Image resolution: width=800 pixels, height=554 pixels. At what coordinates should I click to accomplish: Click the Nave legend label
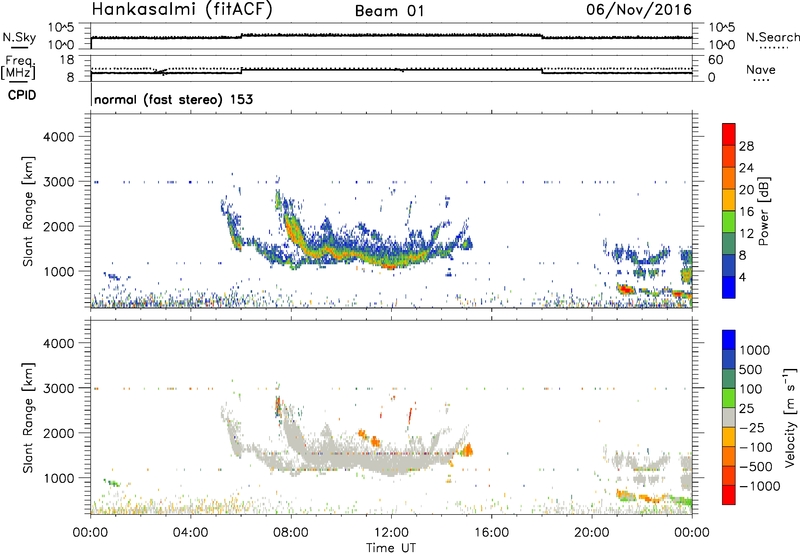761,69
